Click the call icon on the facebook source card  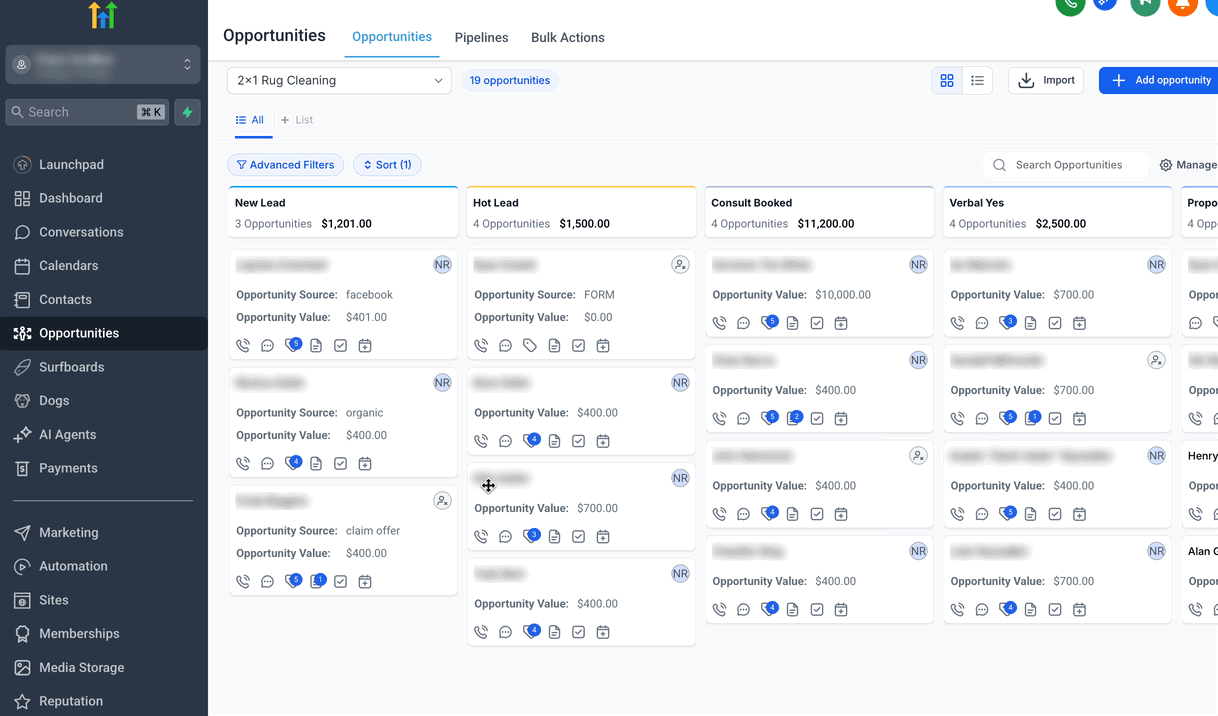tap(243, 346)
